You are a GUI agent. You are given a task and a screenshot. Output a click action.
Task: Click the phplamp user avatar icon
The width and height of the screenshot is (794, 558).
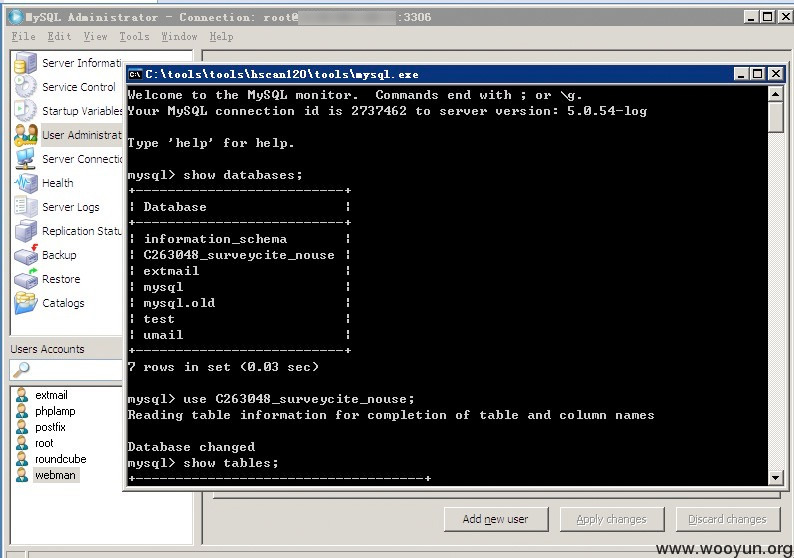click(22, 411)
